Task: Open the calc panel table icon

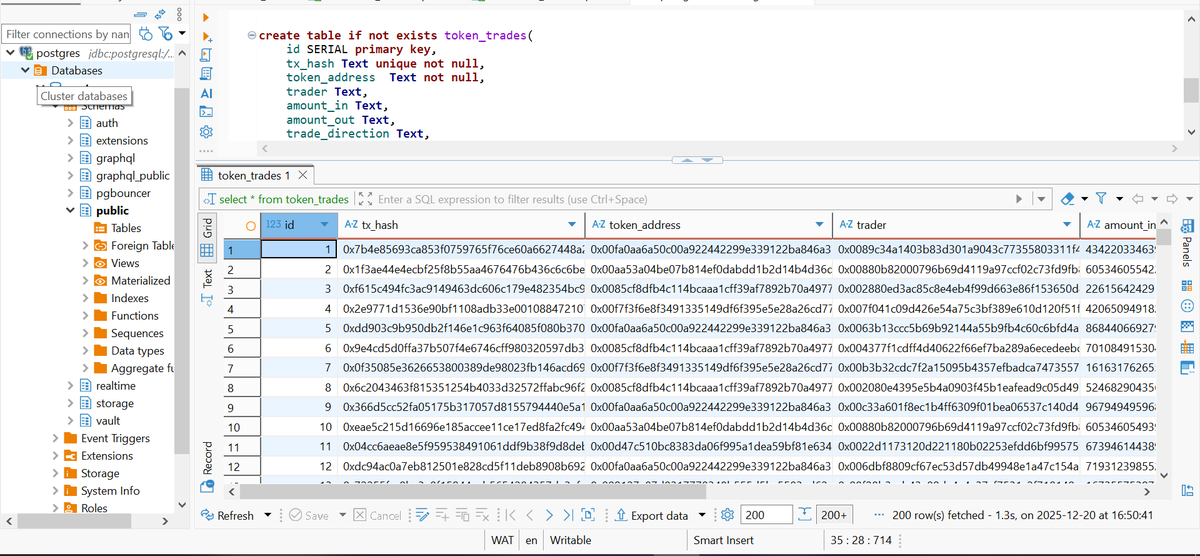Action: [1187, 347]
